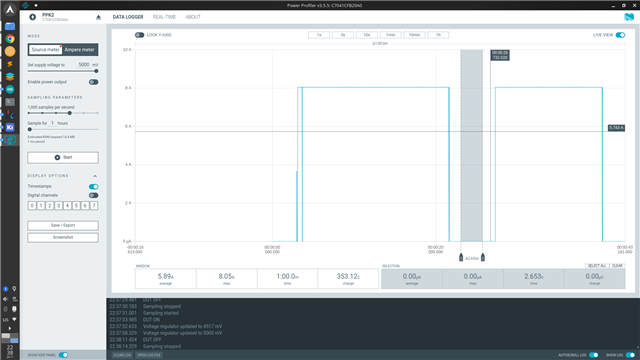The height and width of the screenshot is (360, 640).
Task: Click the Sample for hours input field
Action: pyautogui.click(x=52, y=123)
